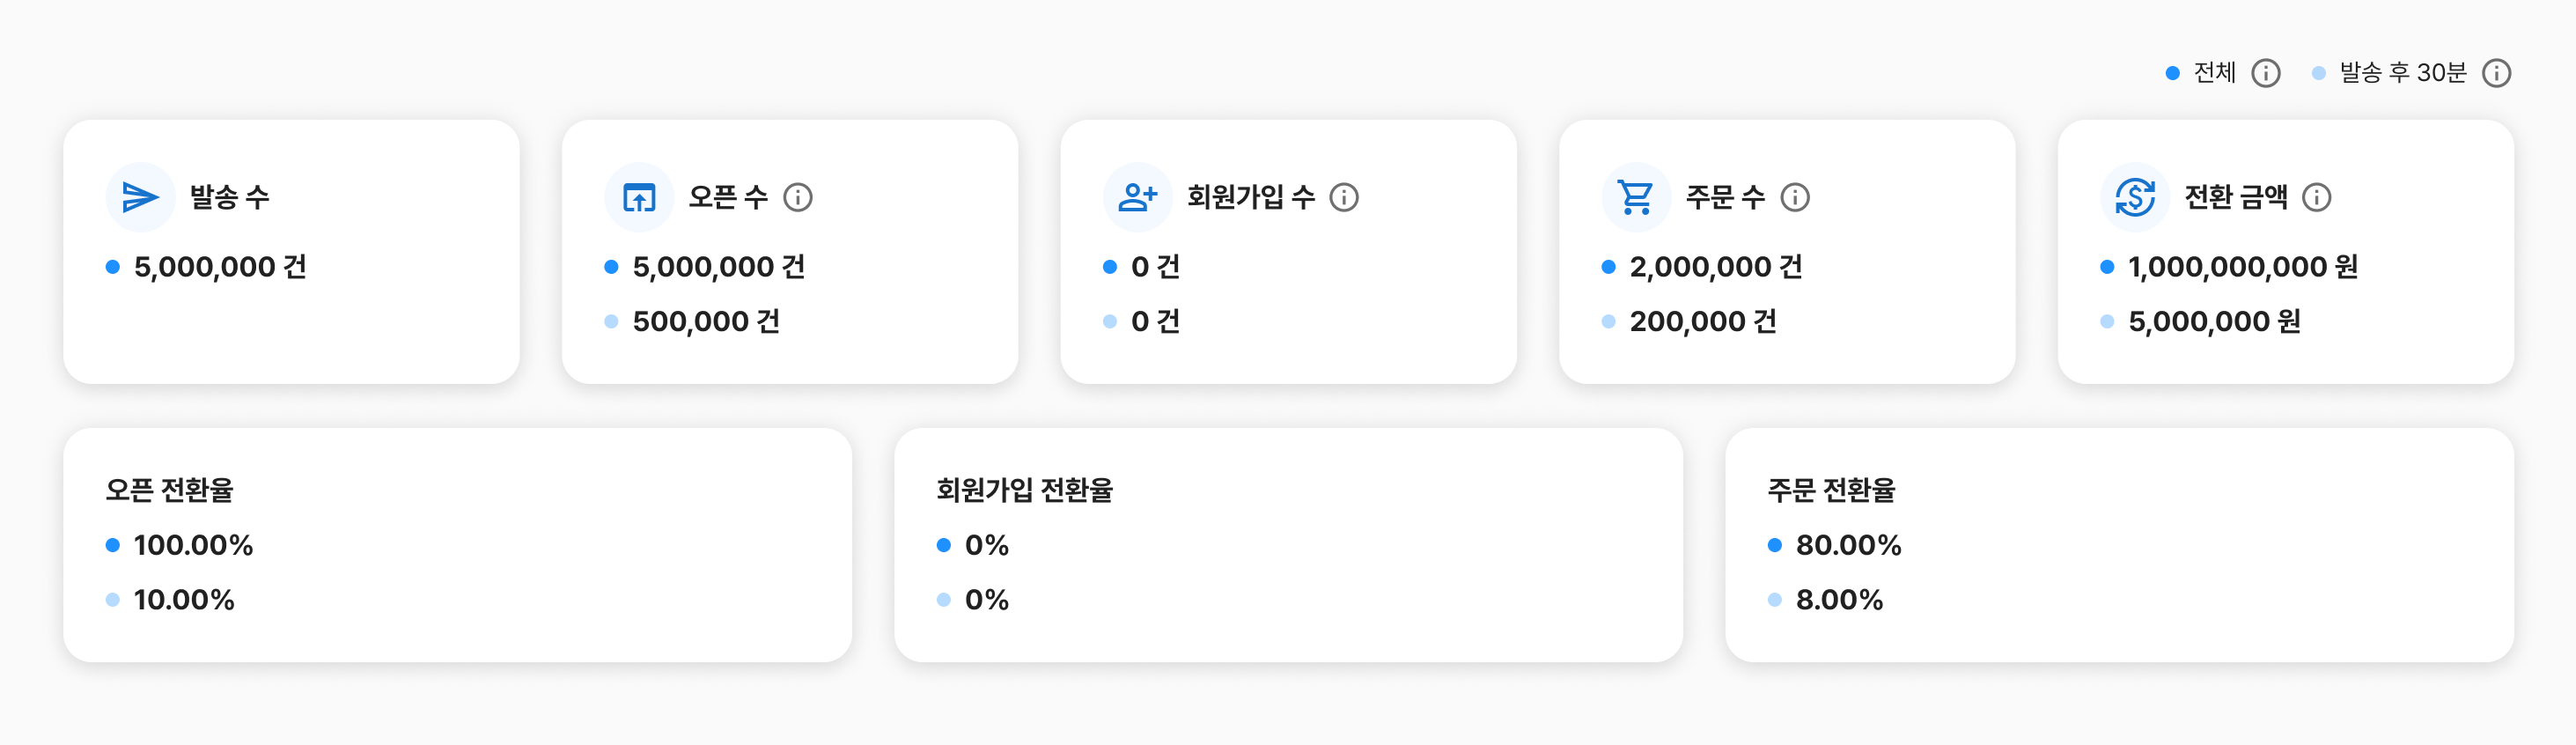Click the currency exchange icon beside 전환 금액
This screenshot has width=2576, height=745.
click(2134, 197)
